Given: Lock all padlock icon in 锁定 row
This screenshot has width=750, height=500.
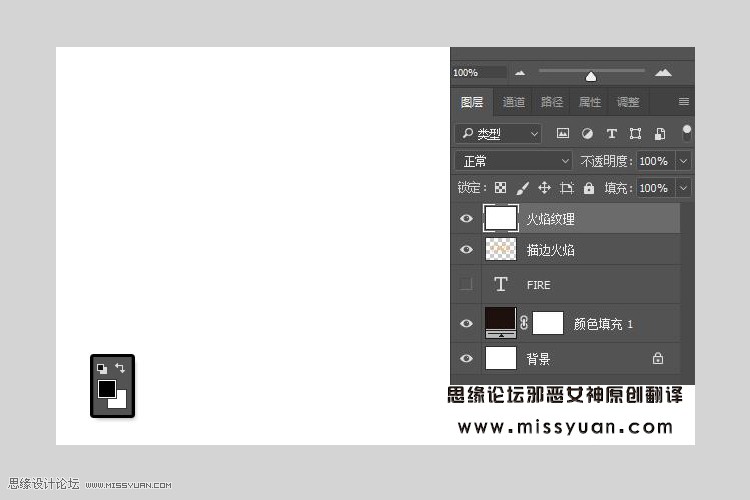Looking at the screenshot, I should [589, 188].
